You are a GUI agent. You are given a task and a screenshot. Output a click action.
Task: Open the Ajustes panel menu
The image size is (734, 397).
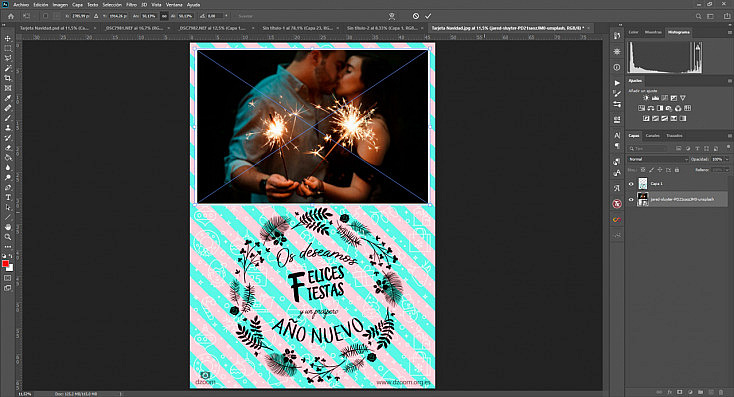point(729,81)
